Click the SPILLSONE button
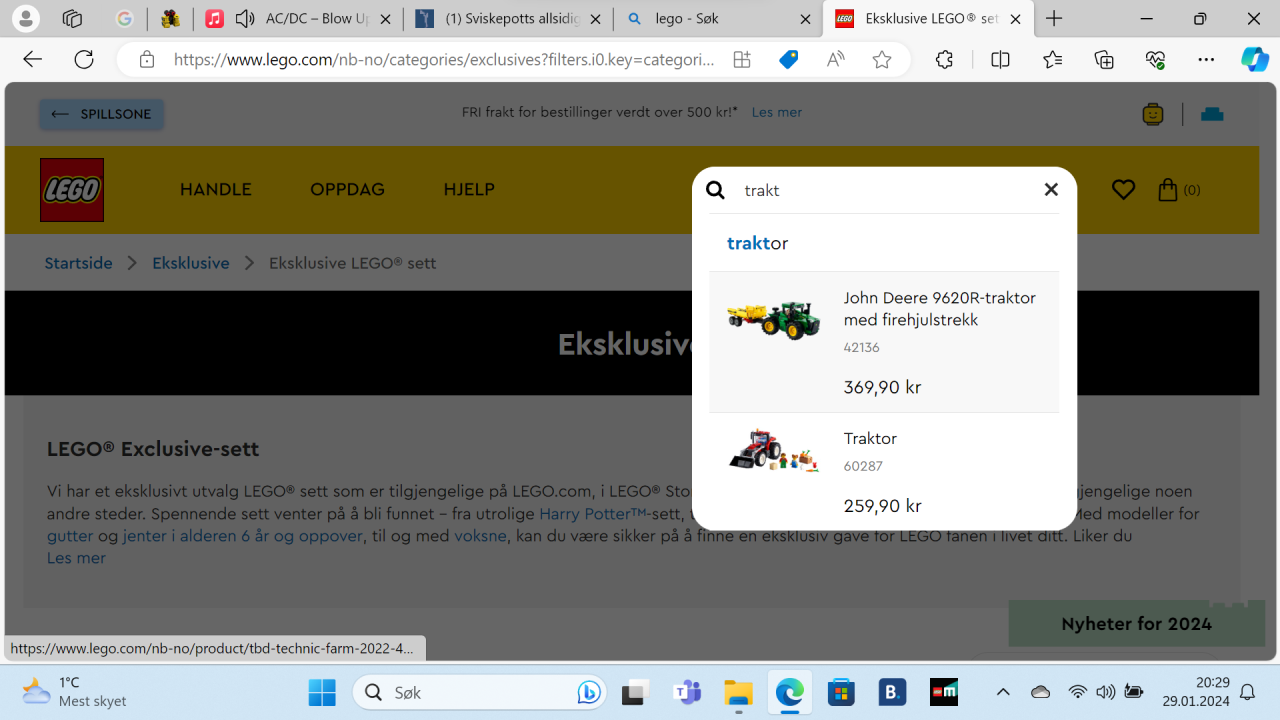The image size is (1280, 720). pyautogui.click(x=102, y=114)
